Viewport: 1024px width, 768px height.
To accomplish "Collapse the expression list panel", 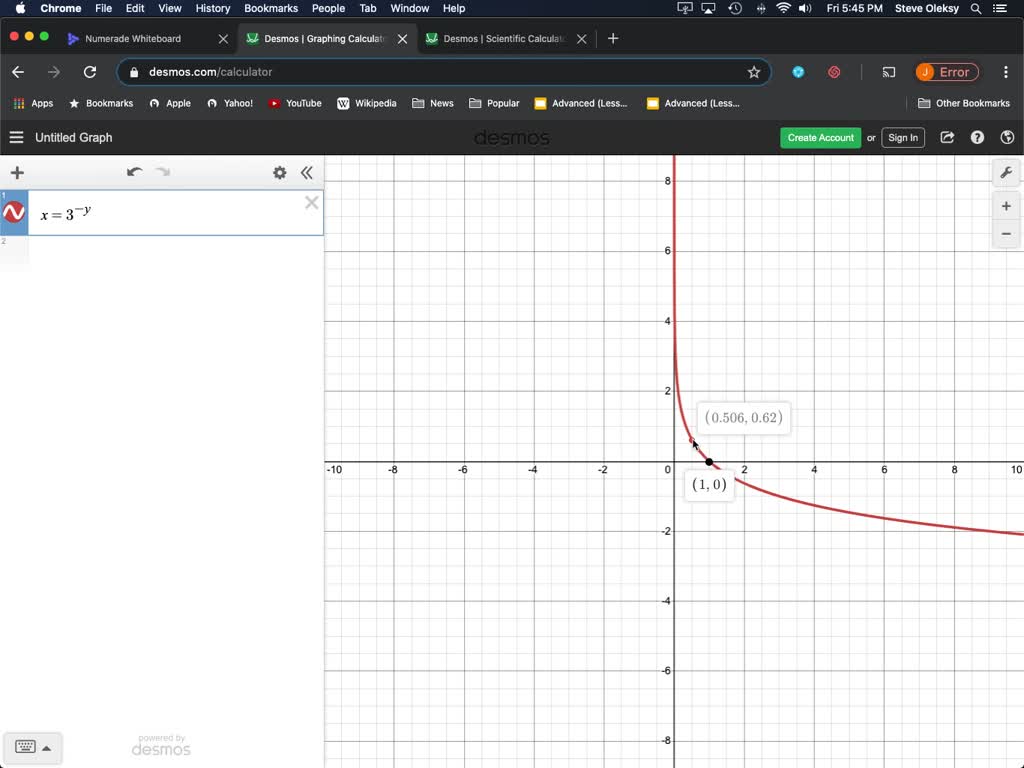I will [307, 172].
